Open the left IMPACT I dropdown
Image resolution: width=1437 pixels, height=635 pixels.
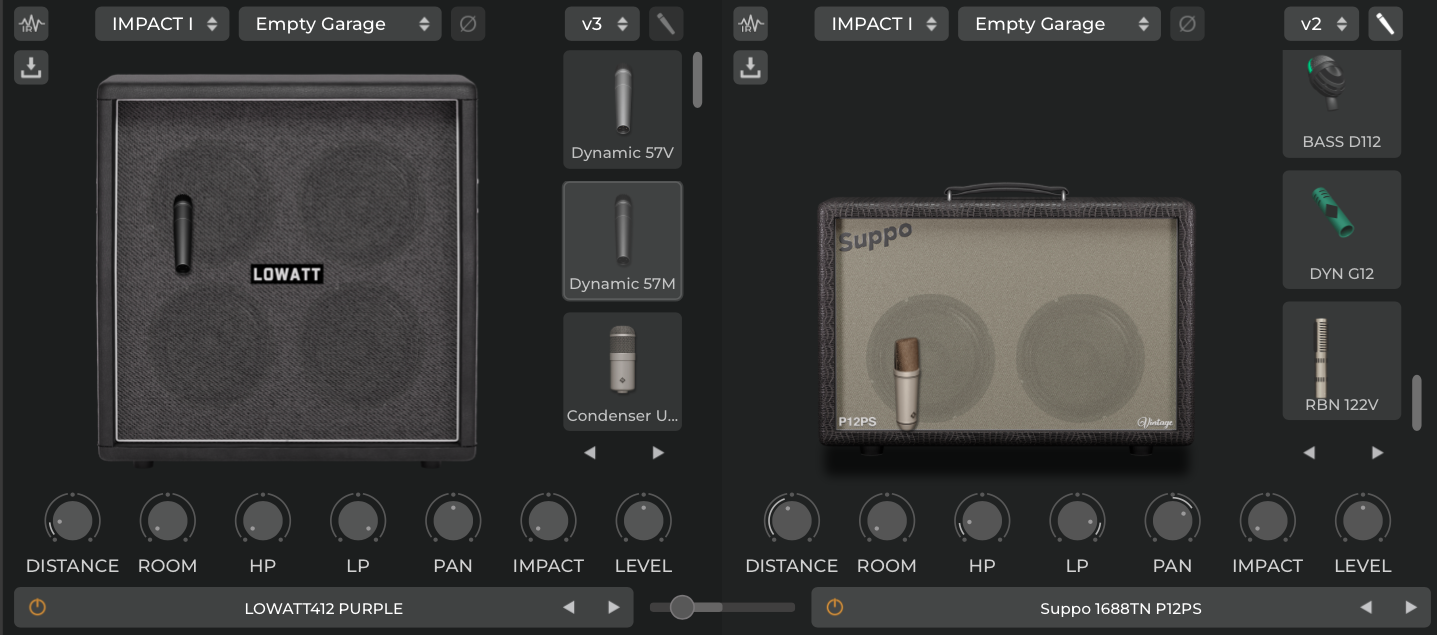point(162,24)
